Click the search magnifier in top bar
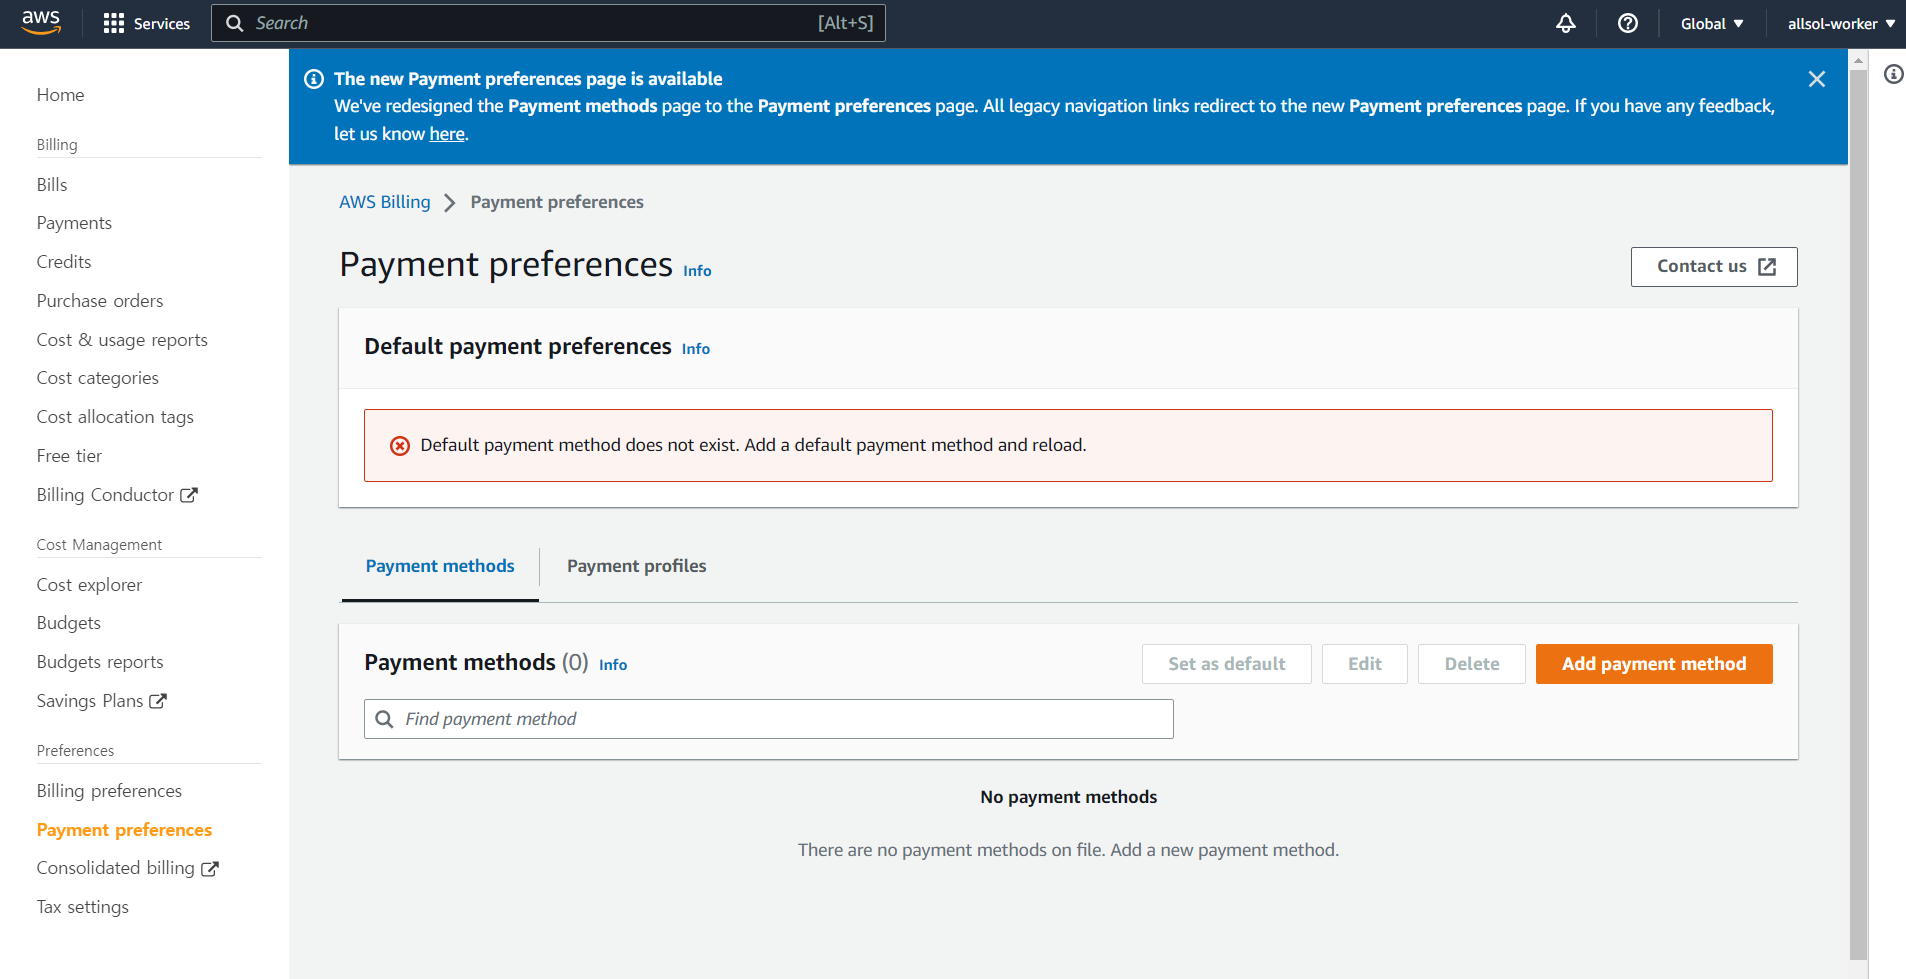The image size is (1906, 979). point(235,23)
